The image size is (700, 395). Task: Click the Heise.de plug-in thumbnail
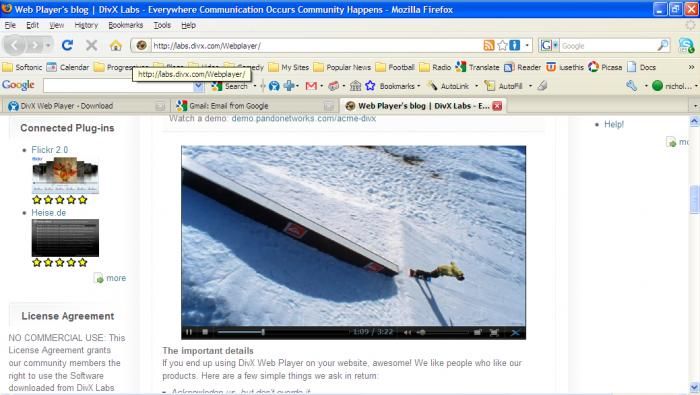[x=65, y=238]
